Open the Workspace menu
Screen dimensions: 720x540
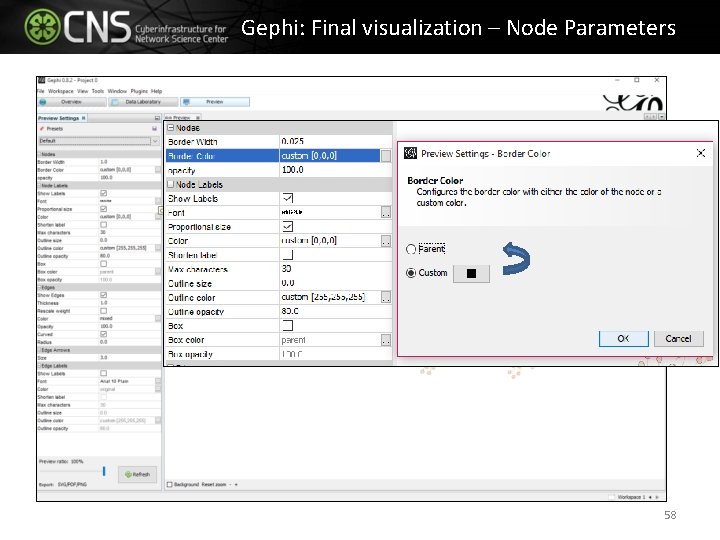click(x=61, y=91)
